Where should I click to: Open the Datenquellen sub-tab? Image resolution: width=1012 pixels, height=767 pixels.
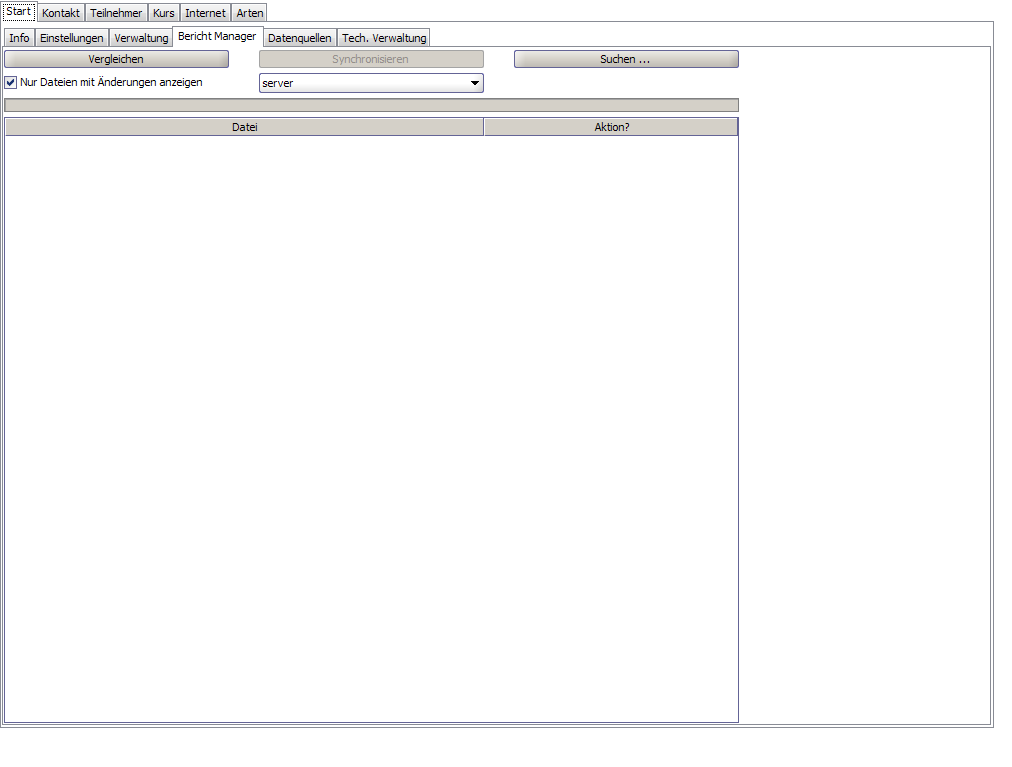299,38
